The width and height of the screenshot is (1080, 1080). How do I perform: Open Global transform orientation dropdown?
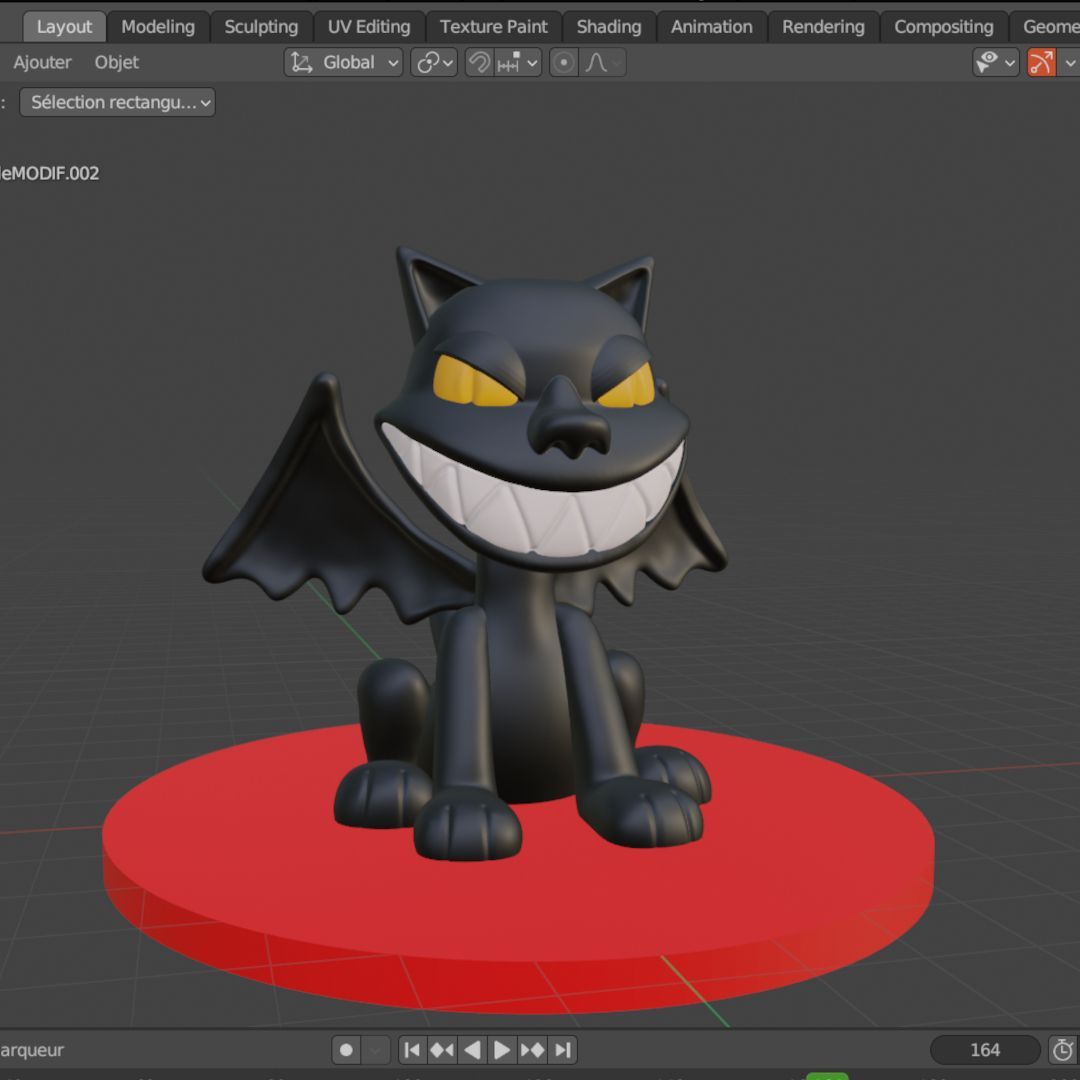coord(344,63)
